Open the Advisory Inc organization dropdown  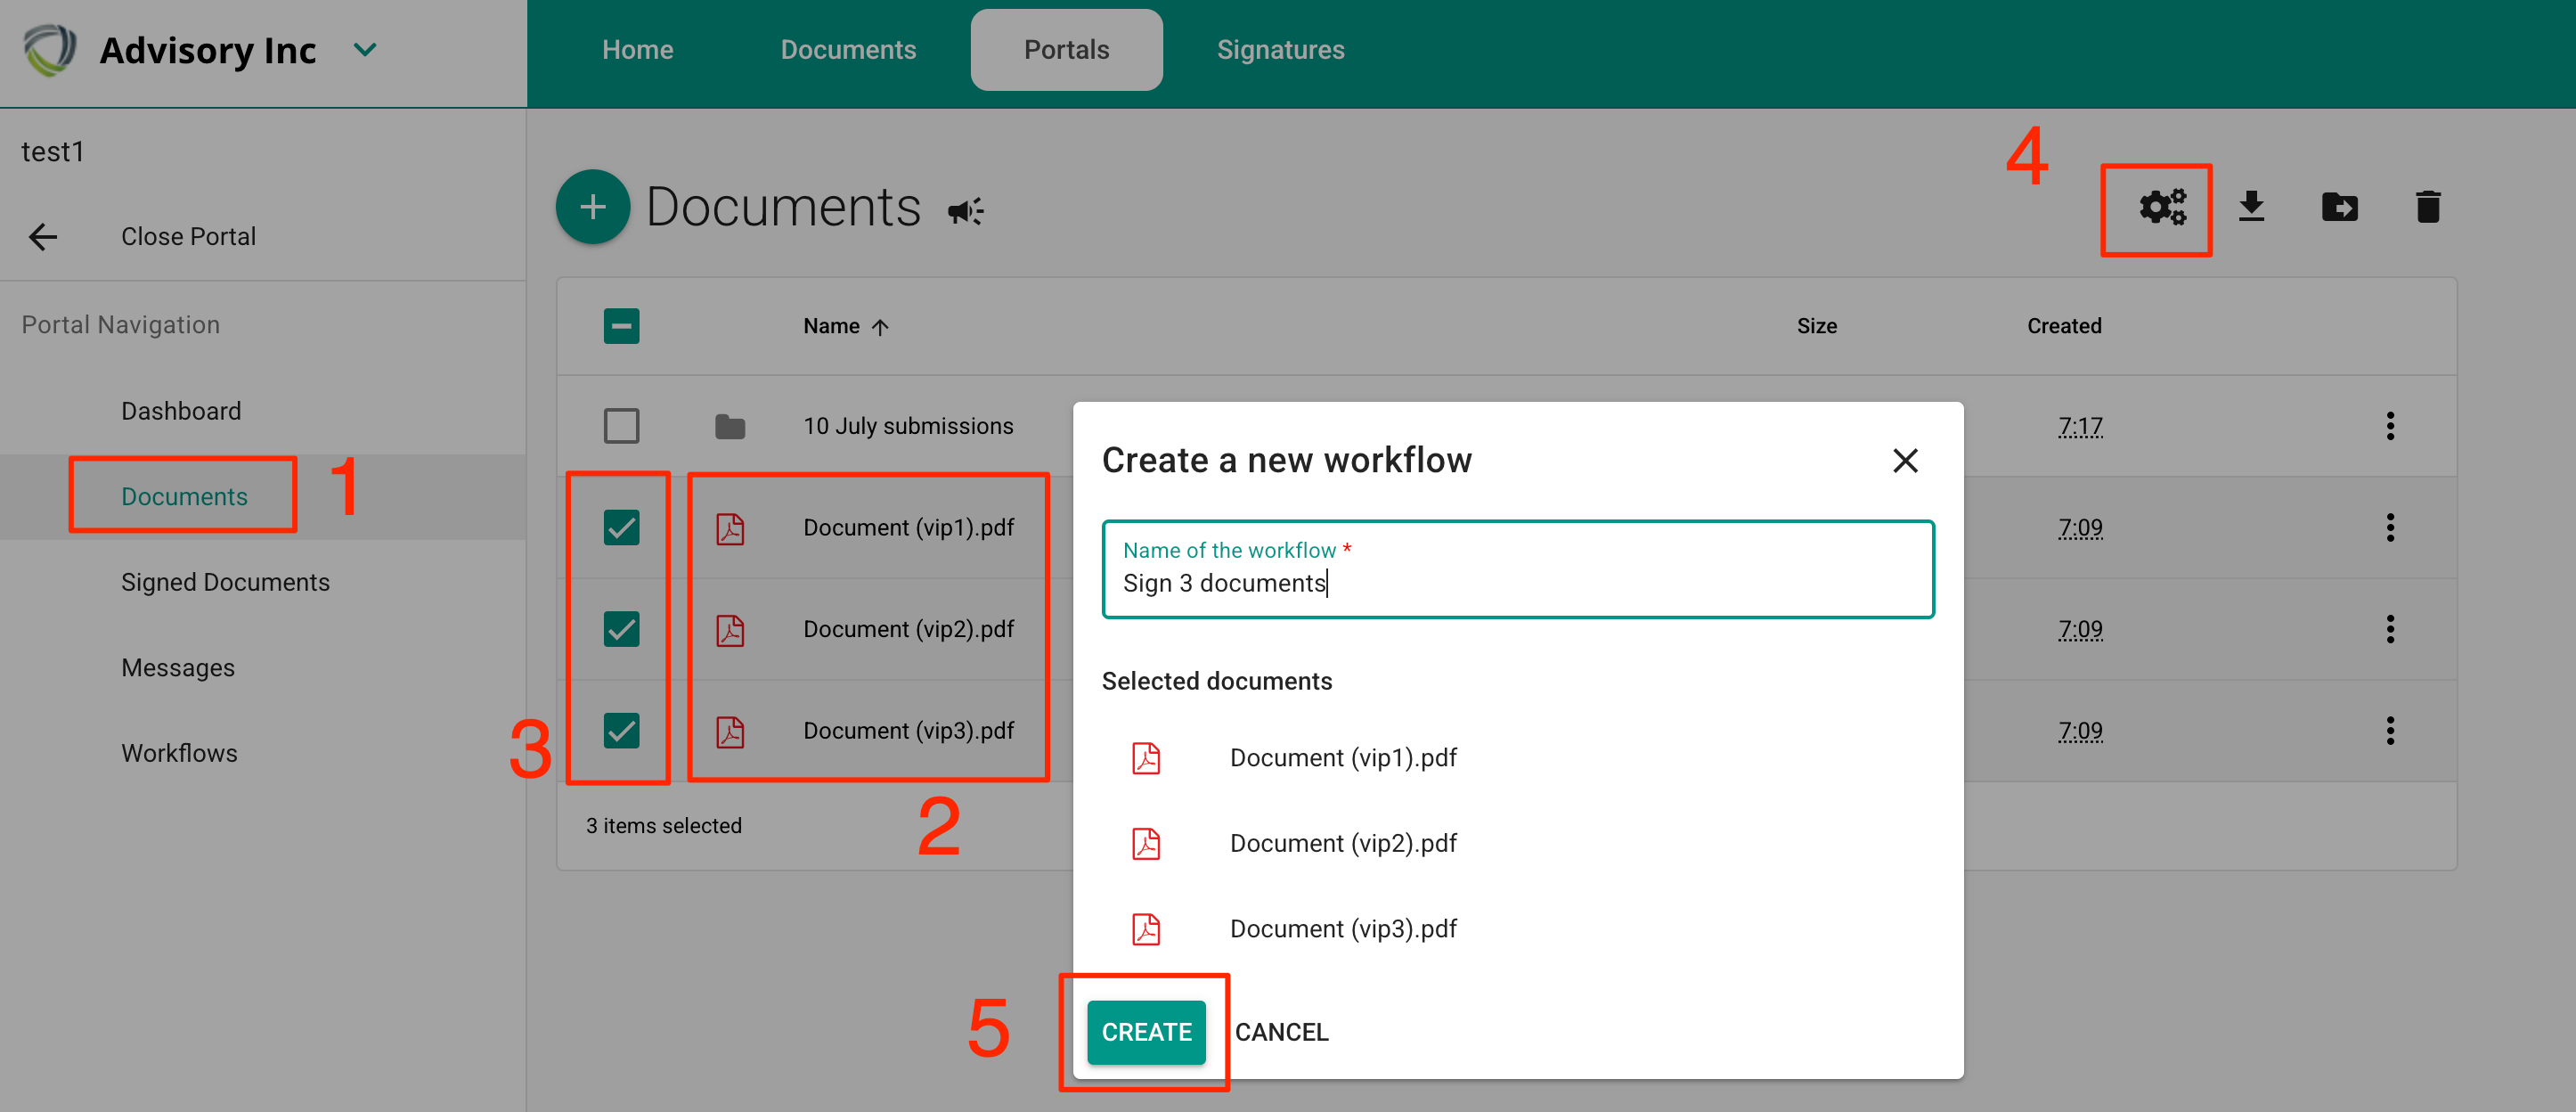coord(365,48)
